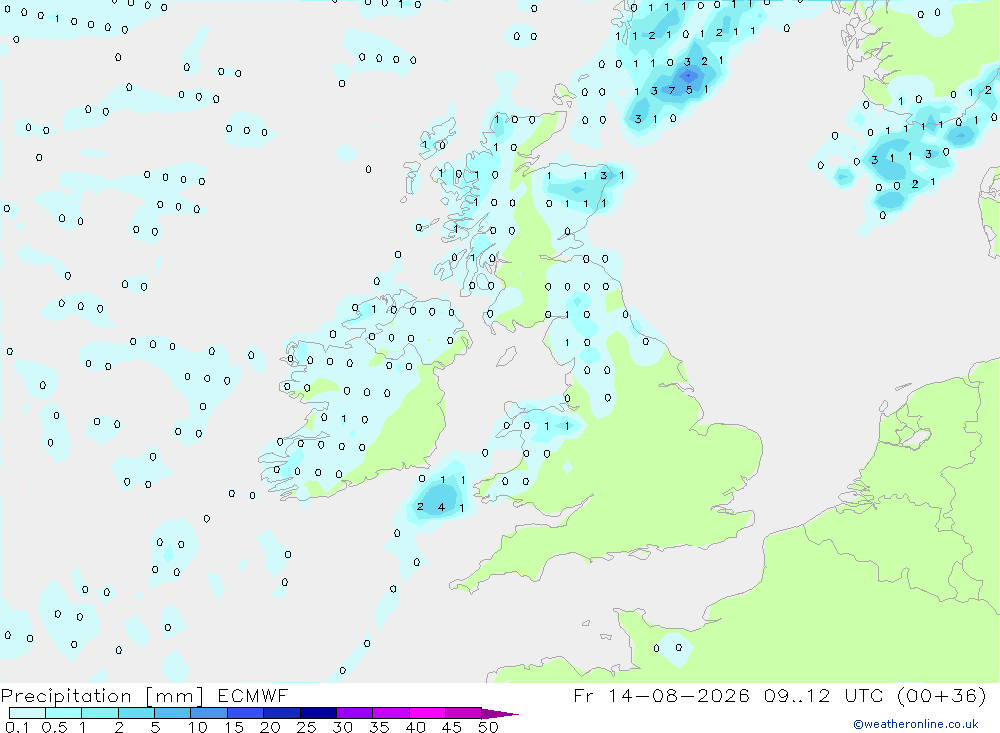The image size is (1000, 733).
Task: Click the 2–5 mm legend color swatch
Action: (136, 713)
